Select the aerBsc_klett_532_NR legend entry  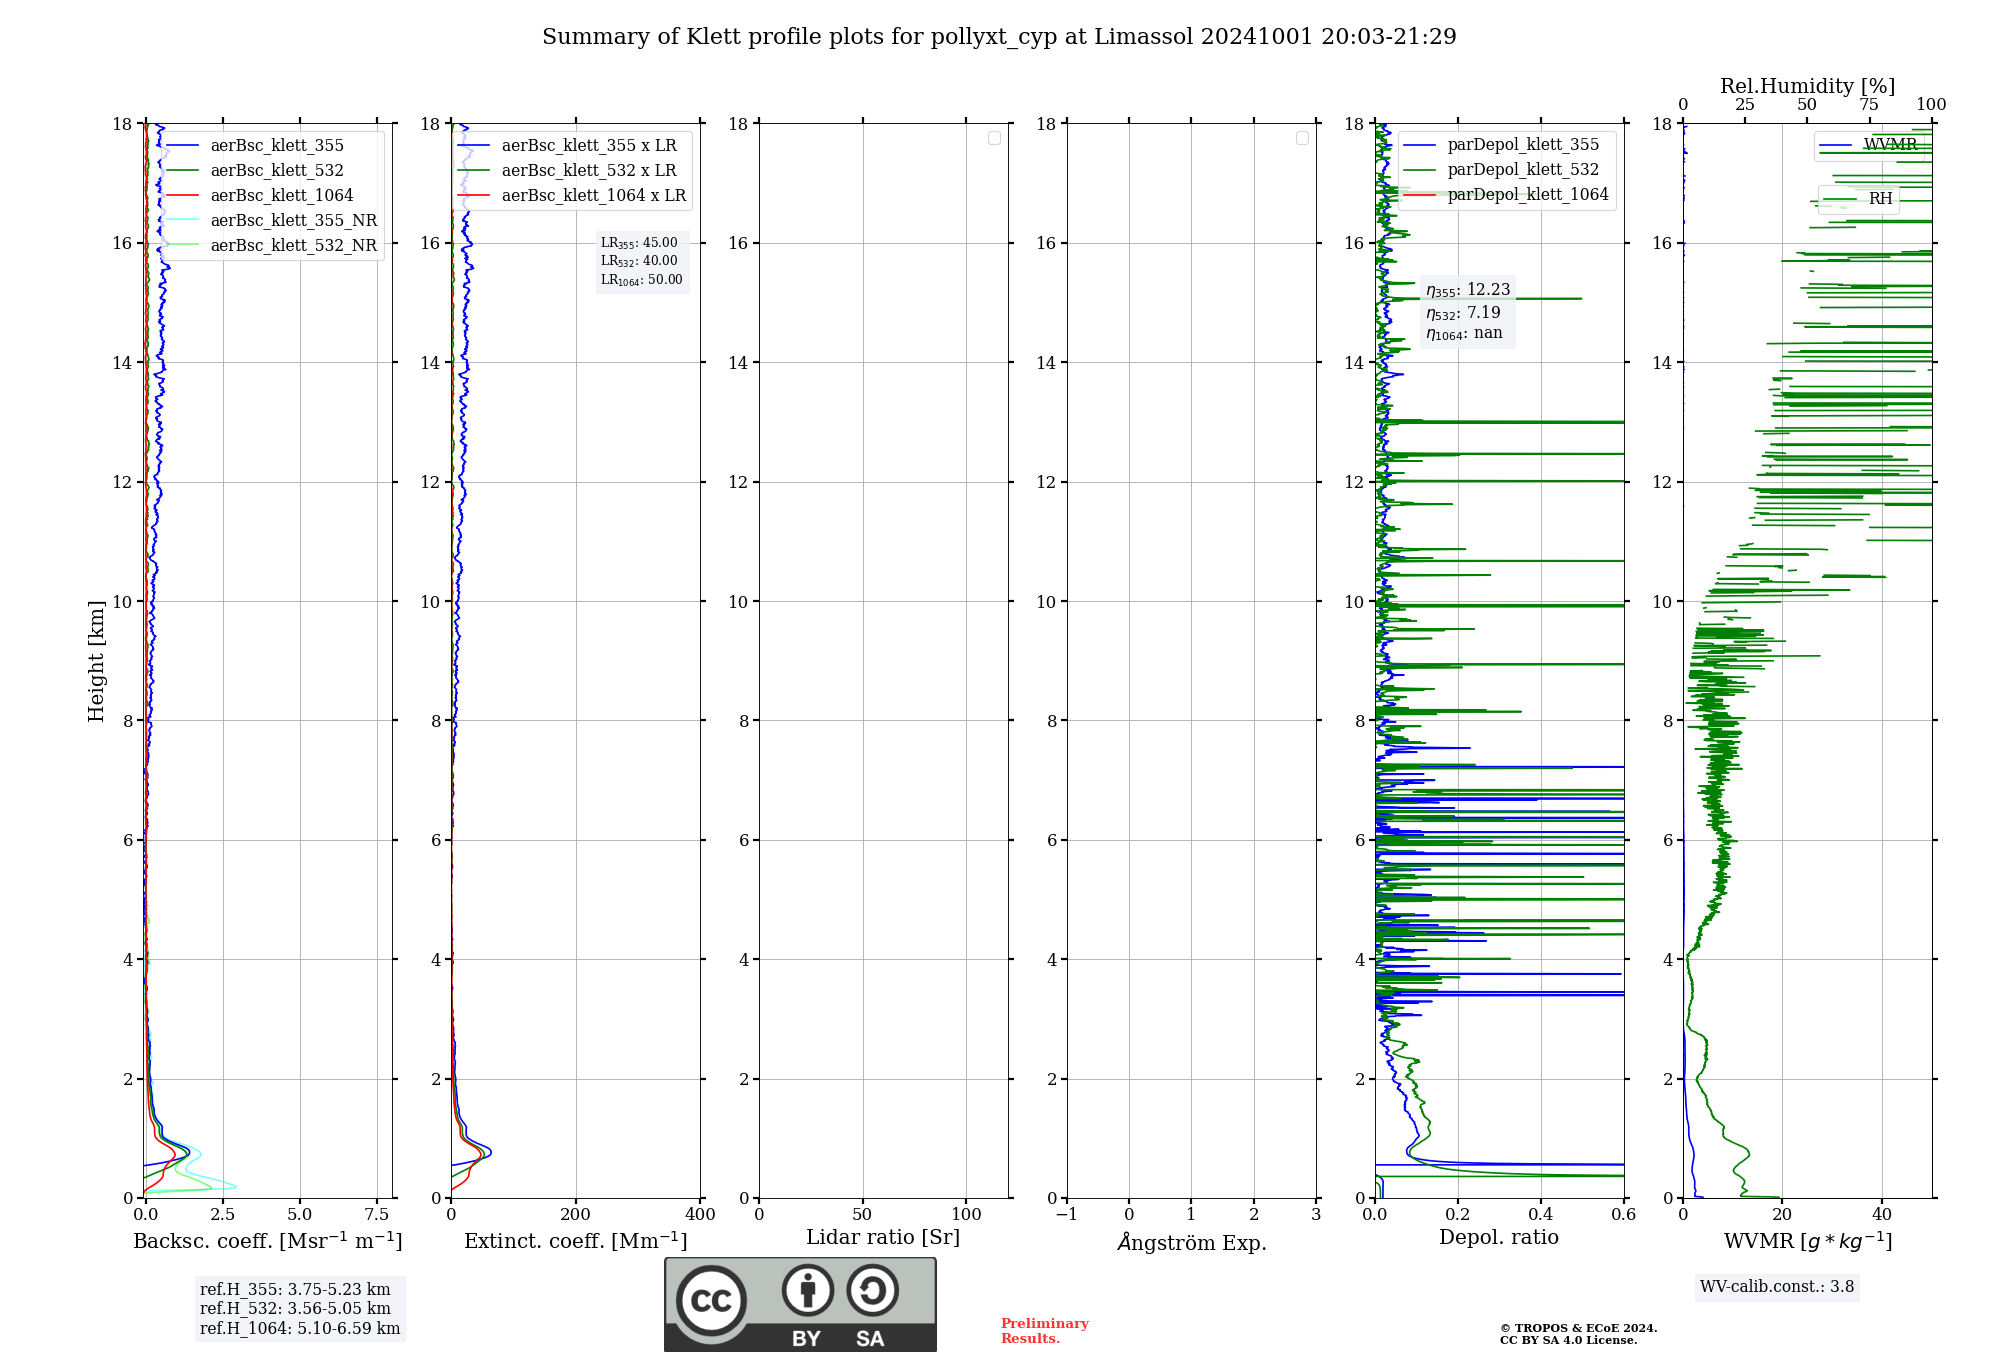coord(271,246)
